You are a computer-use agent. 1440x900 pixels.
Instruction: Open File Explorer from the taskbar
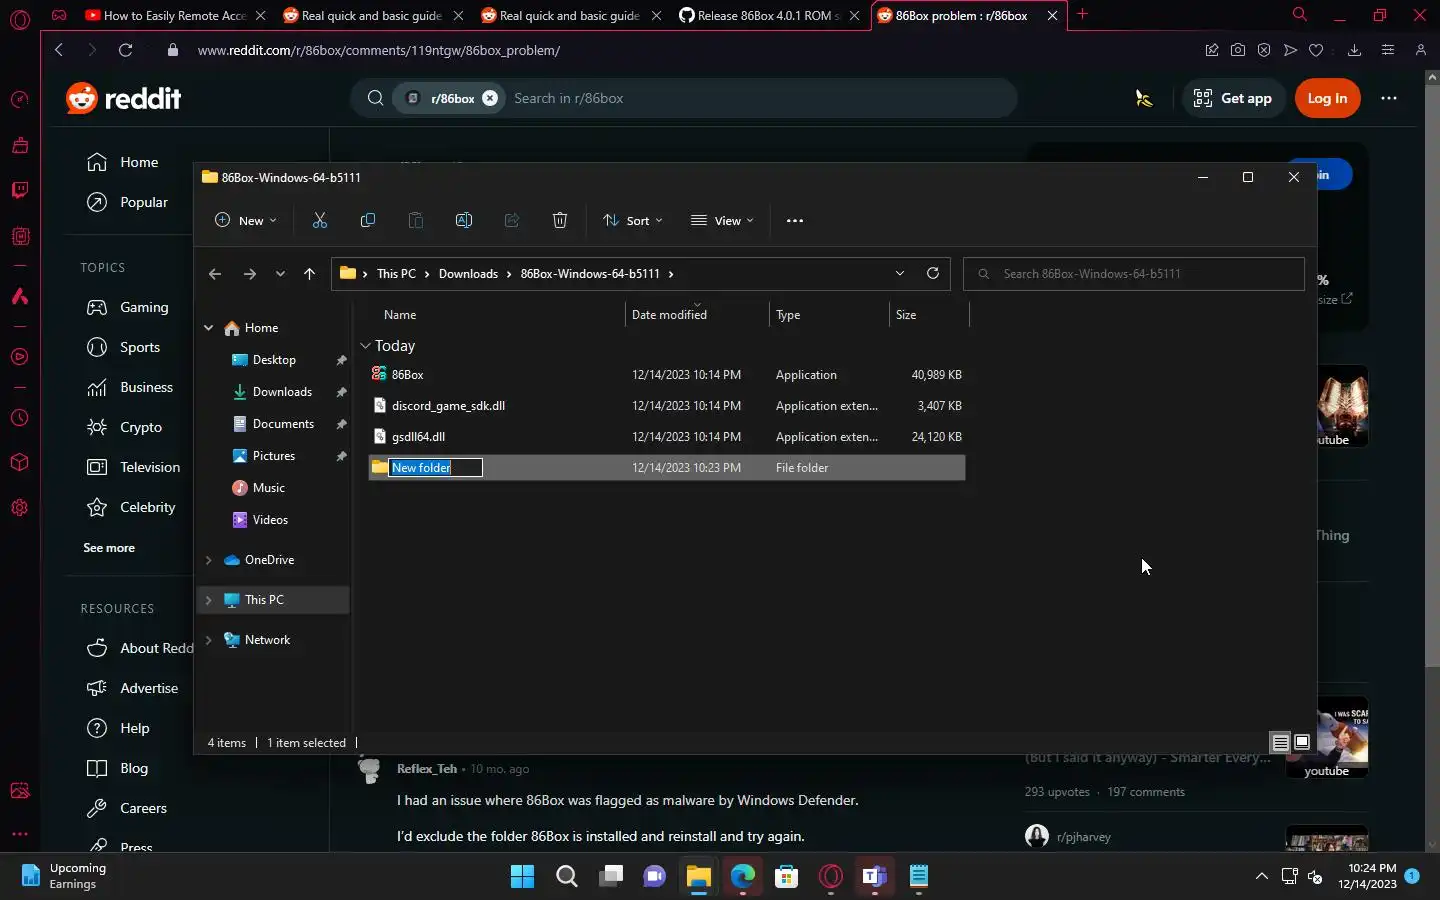tap(698, 877)
